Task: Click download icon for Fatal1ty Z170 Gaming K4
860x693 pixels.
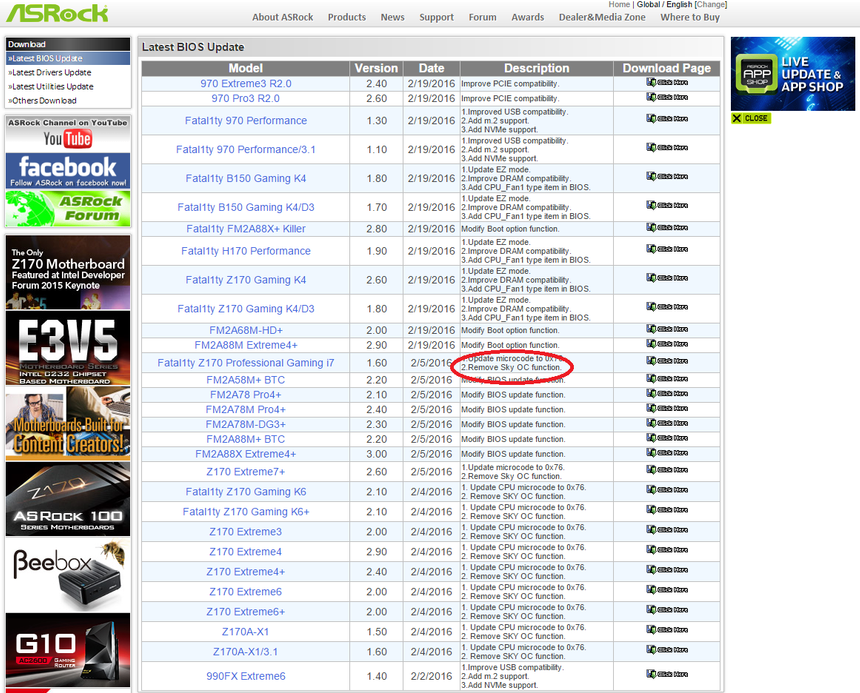Action: click(x=666, y=277)
